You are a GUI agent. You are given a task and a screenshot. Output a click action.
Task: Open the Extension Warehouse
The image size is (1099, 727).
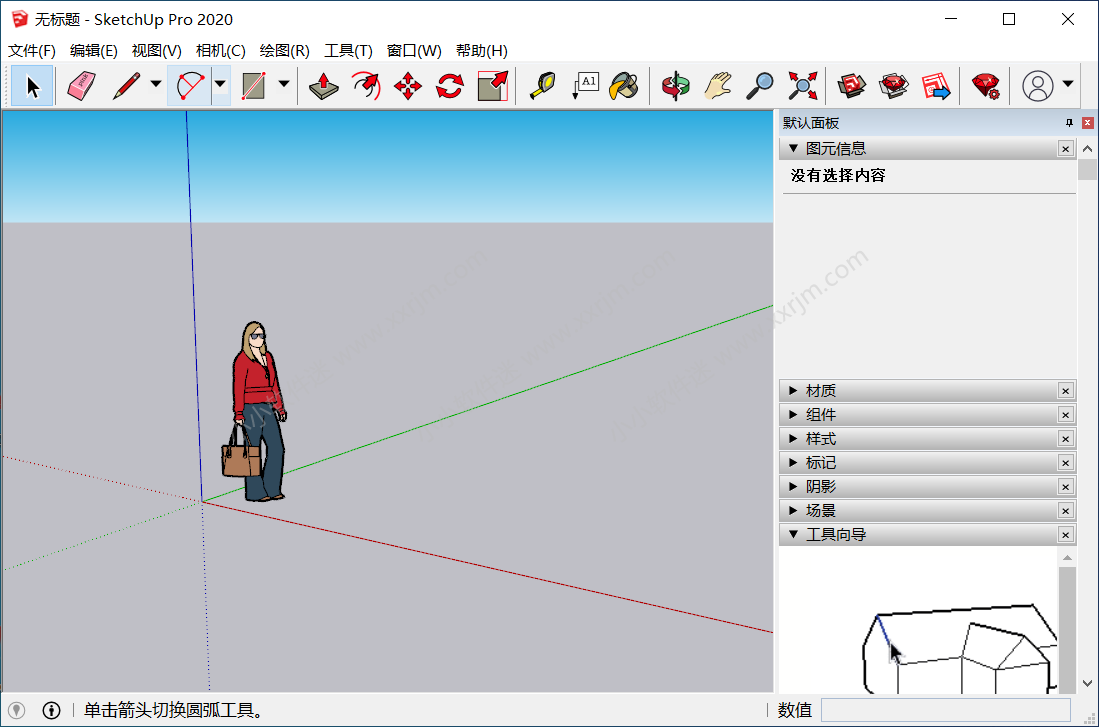(894, 86)
